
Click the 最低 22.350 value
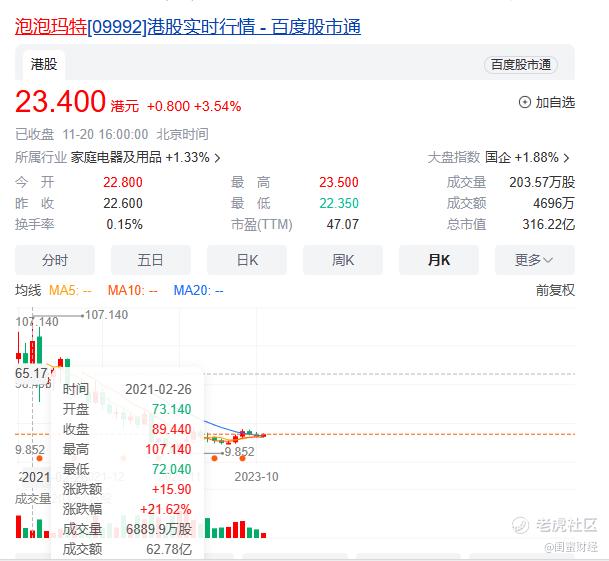click(x=339, y=203)
